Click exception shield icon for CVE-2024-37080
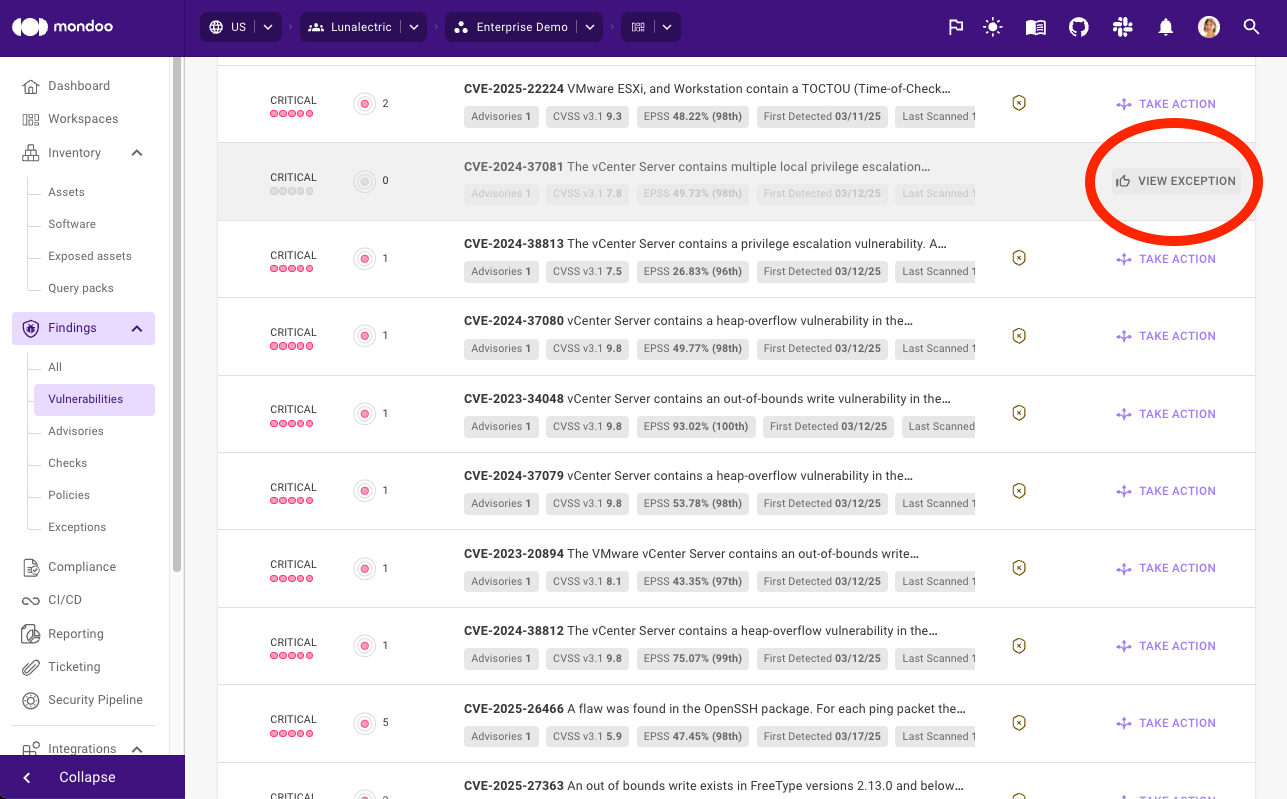Viewport: 1287px width, 799px height. click(x=1019, y=336)
